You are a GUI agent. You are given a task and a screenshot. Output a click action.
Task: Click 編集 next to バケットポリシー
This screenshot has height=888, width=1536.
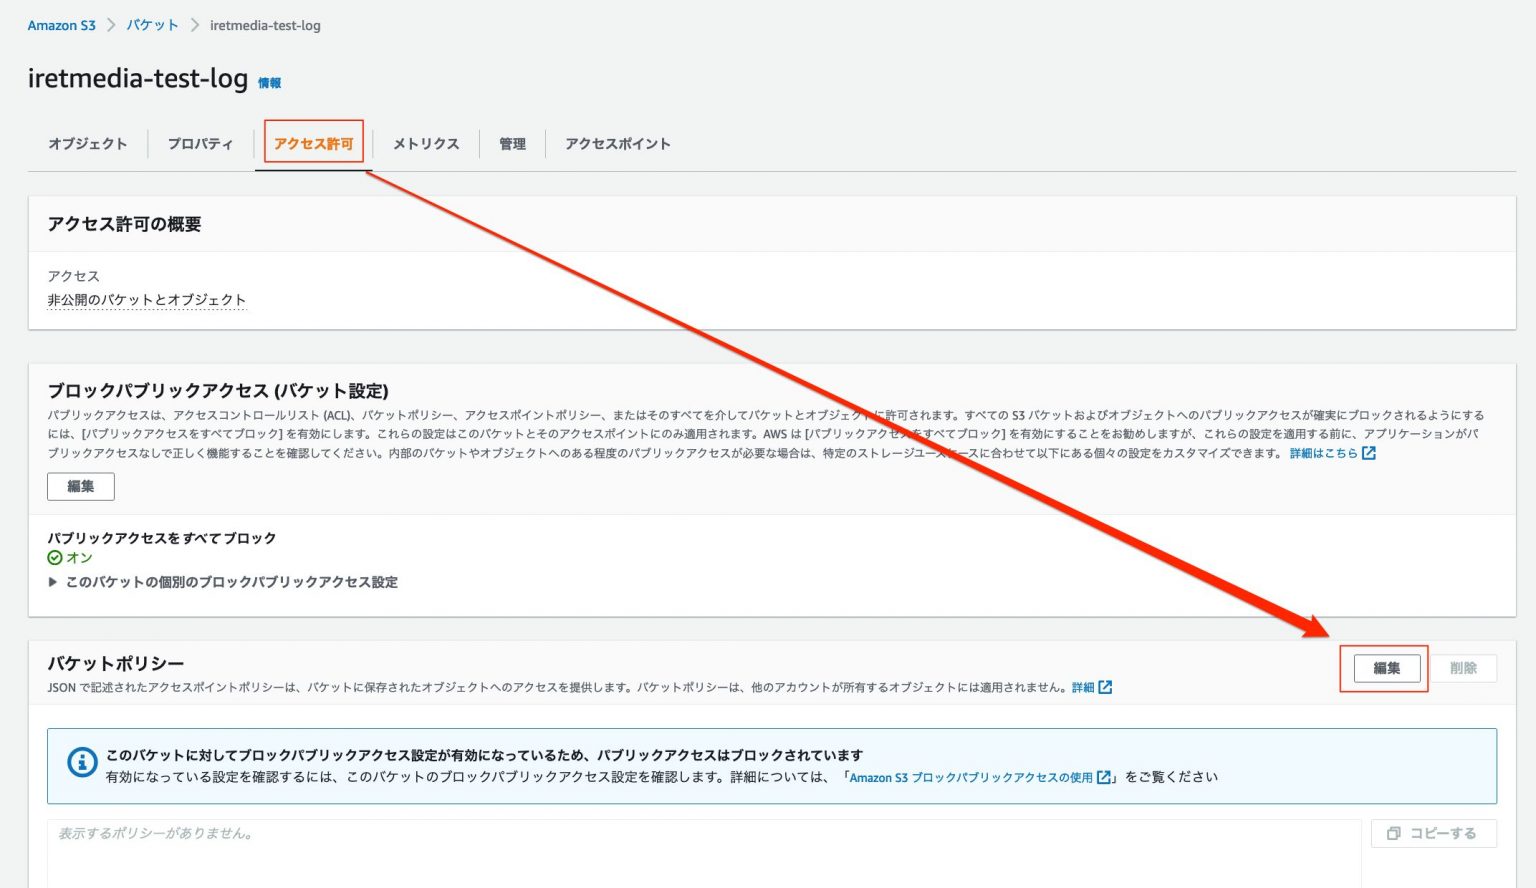click(x=1385, y=668)
